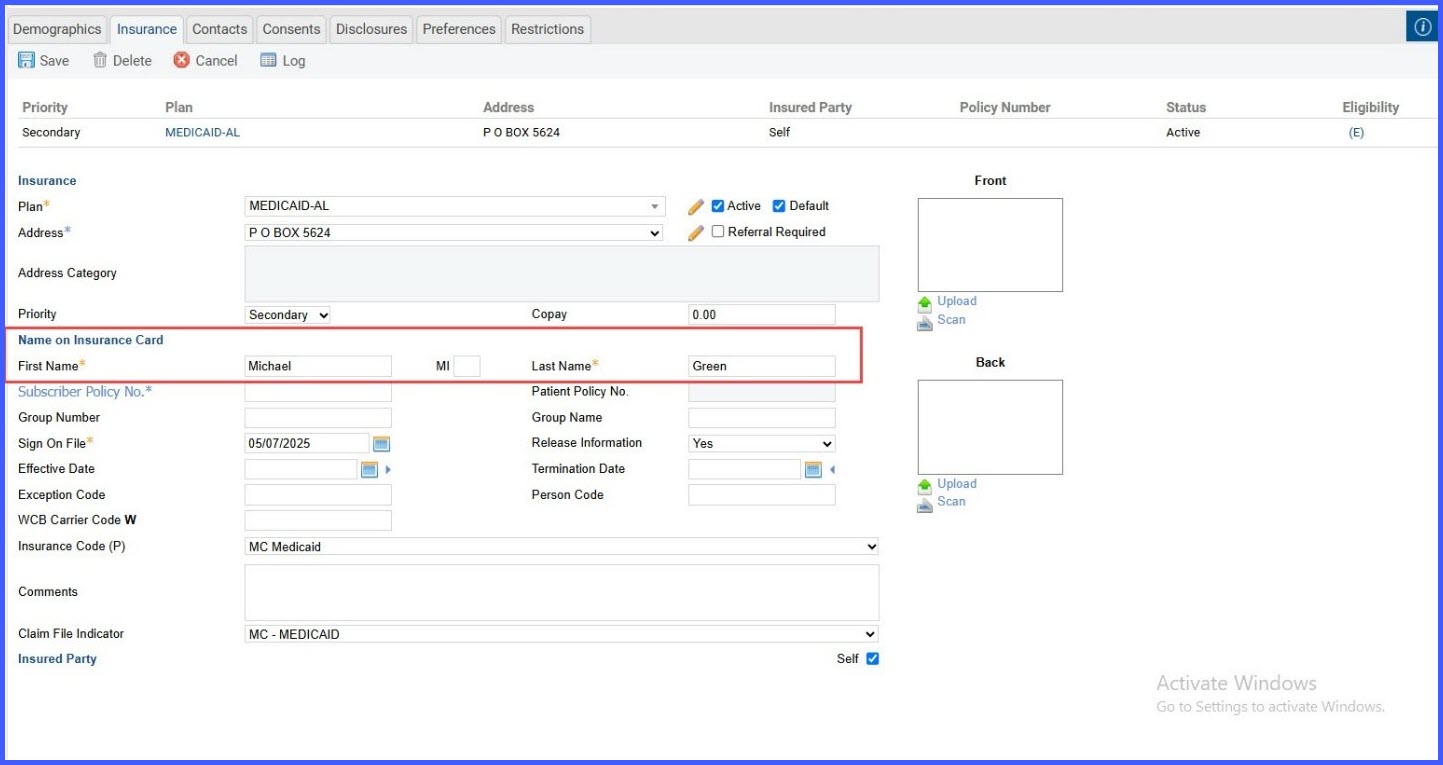The height and width of the screenshot is (765, 1443).
Task: Click the Subscriber Policy No. field
Action: click(x=318, y=392)
